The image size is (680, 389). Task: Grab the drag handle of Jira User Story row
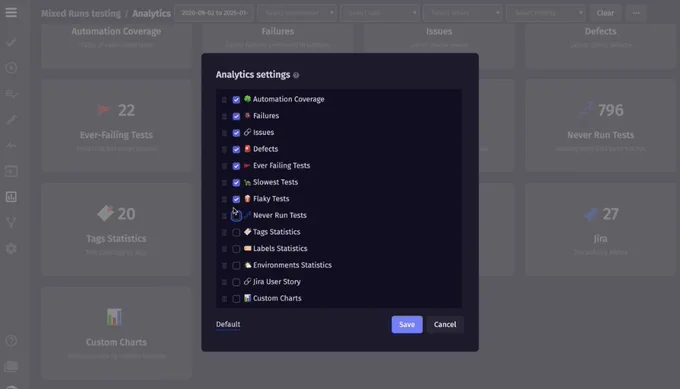[224, 282]
